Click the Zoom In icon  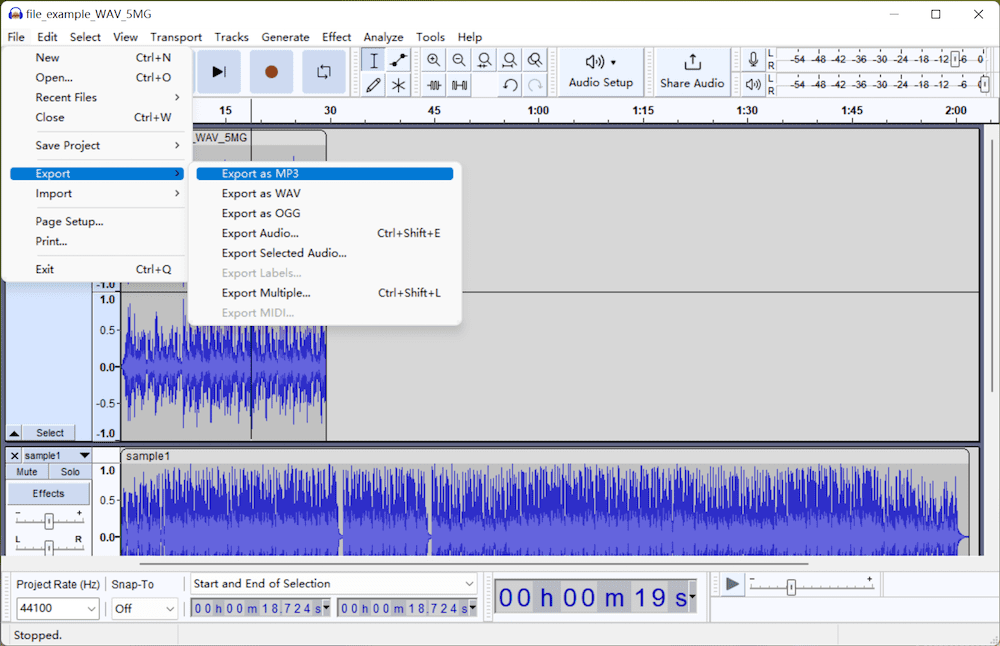[434, 61]
